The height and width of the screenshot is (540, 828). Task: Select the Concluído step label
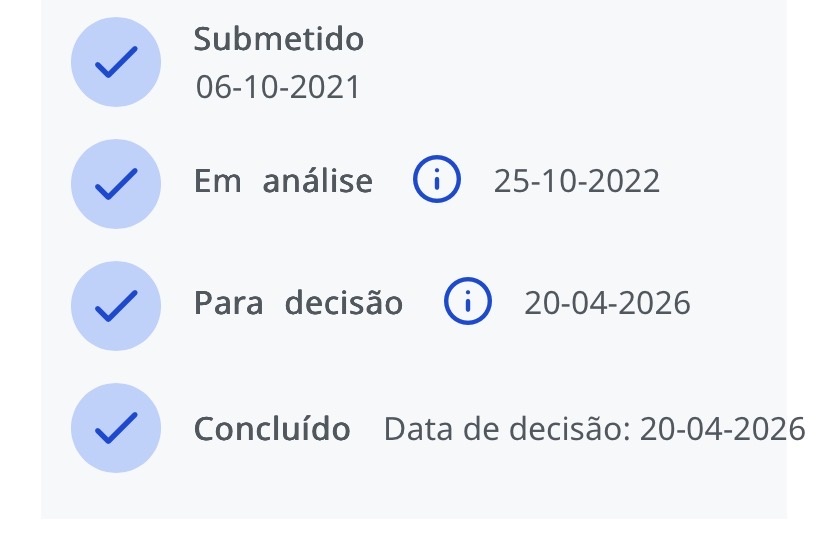pos(272,428)
